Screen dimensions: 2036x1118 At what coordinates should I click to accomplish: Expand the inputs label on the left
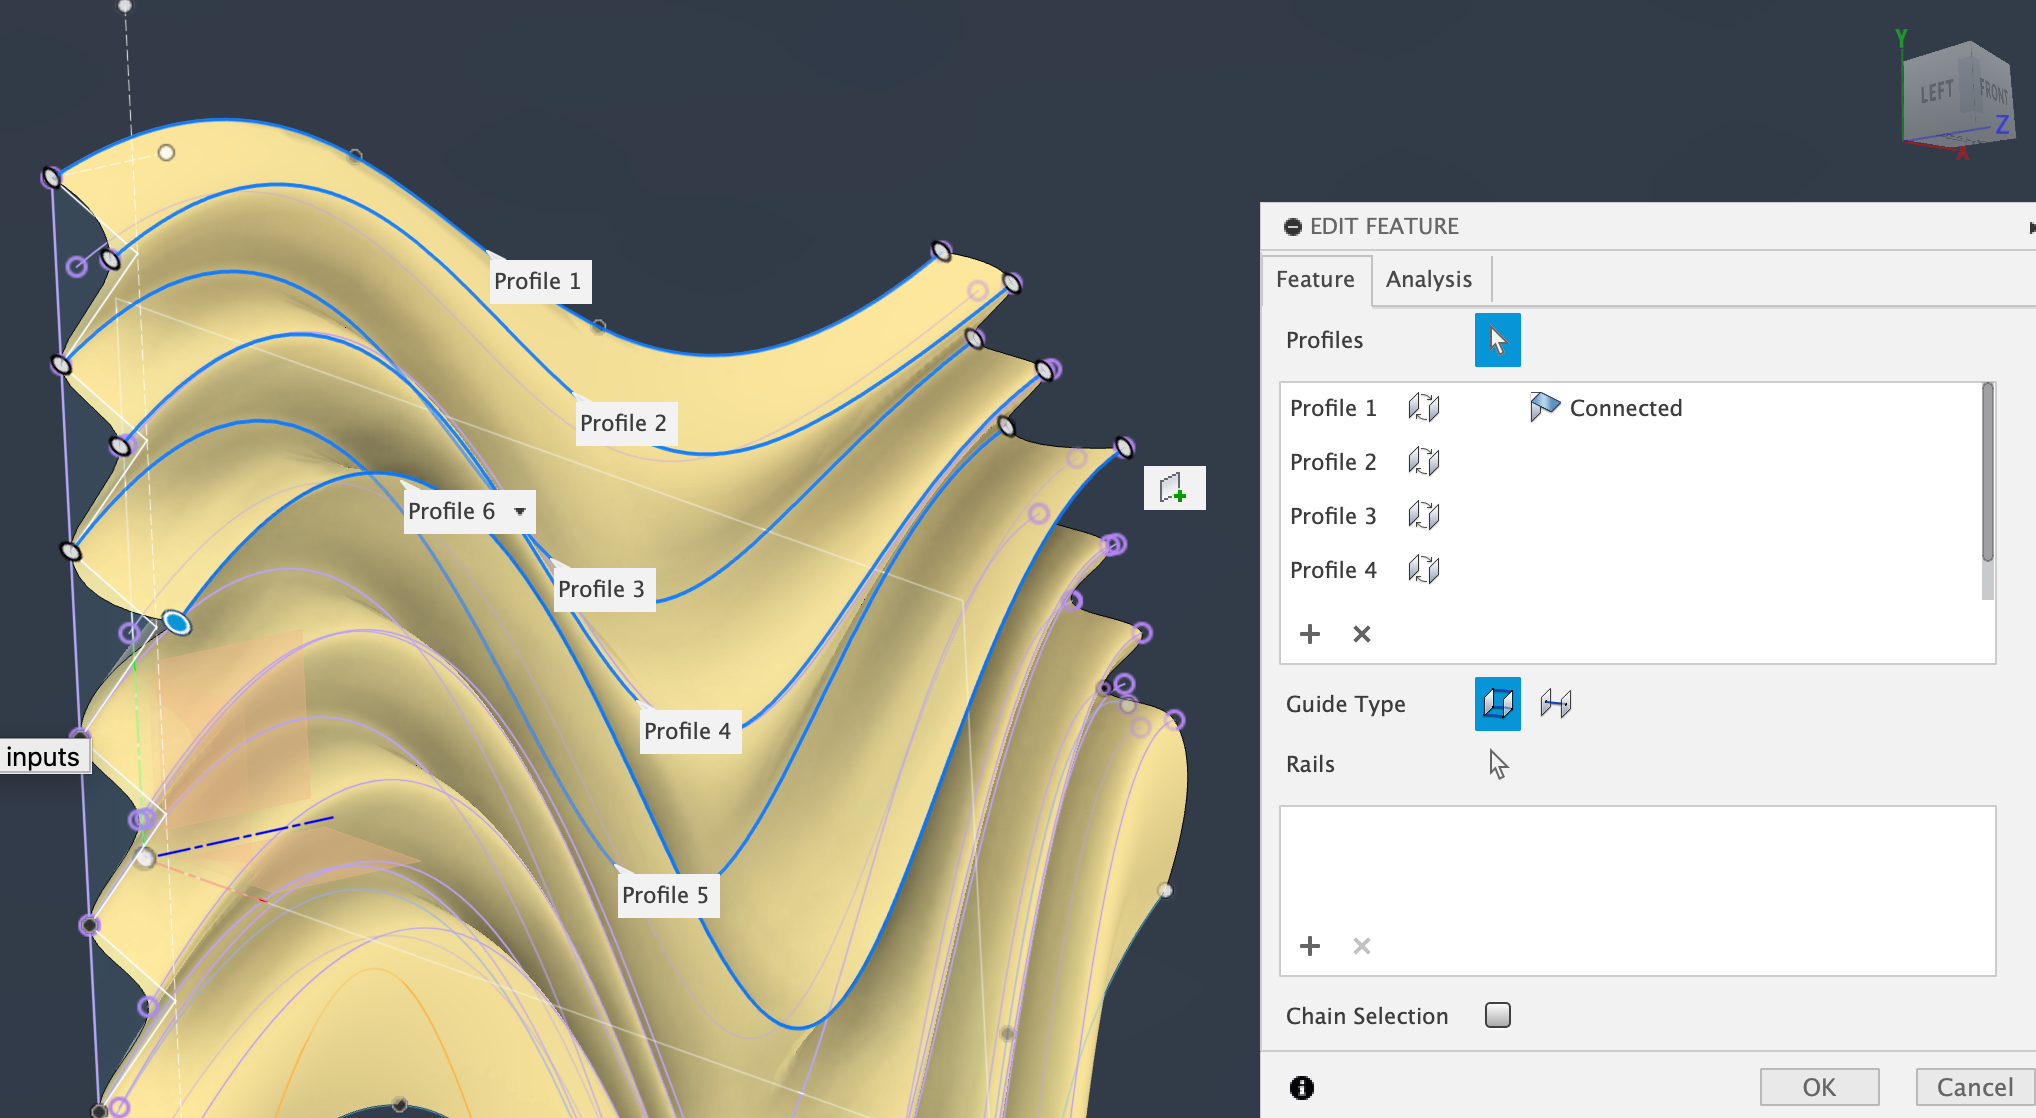coord(41,755)
